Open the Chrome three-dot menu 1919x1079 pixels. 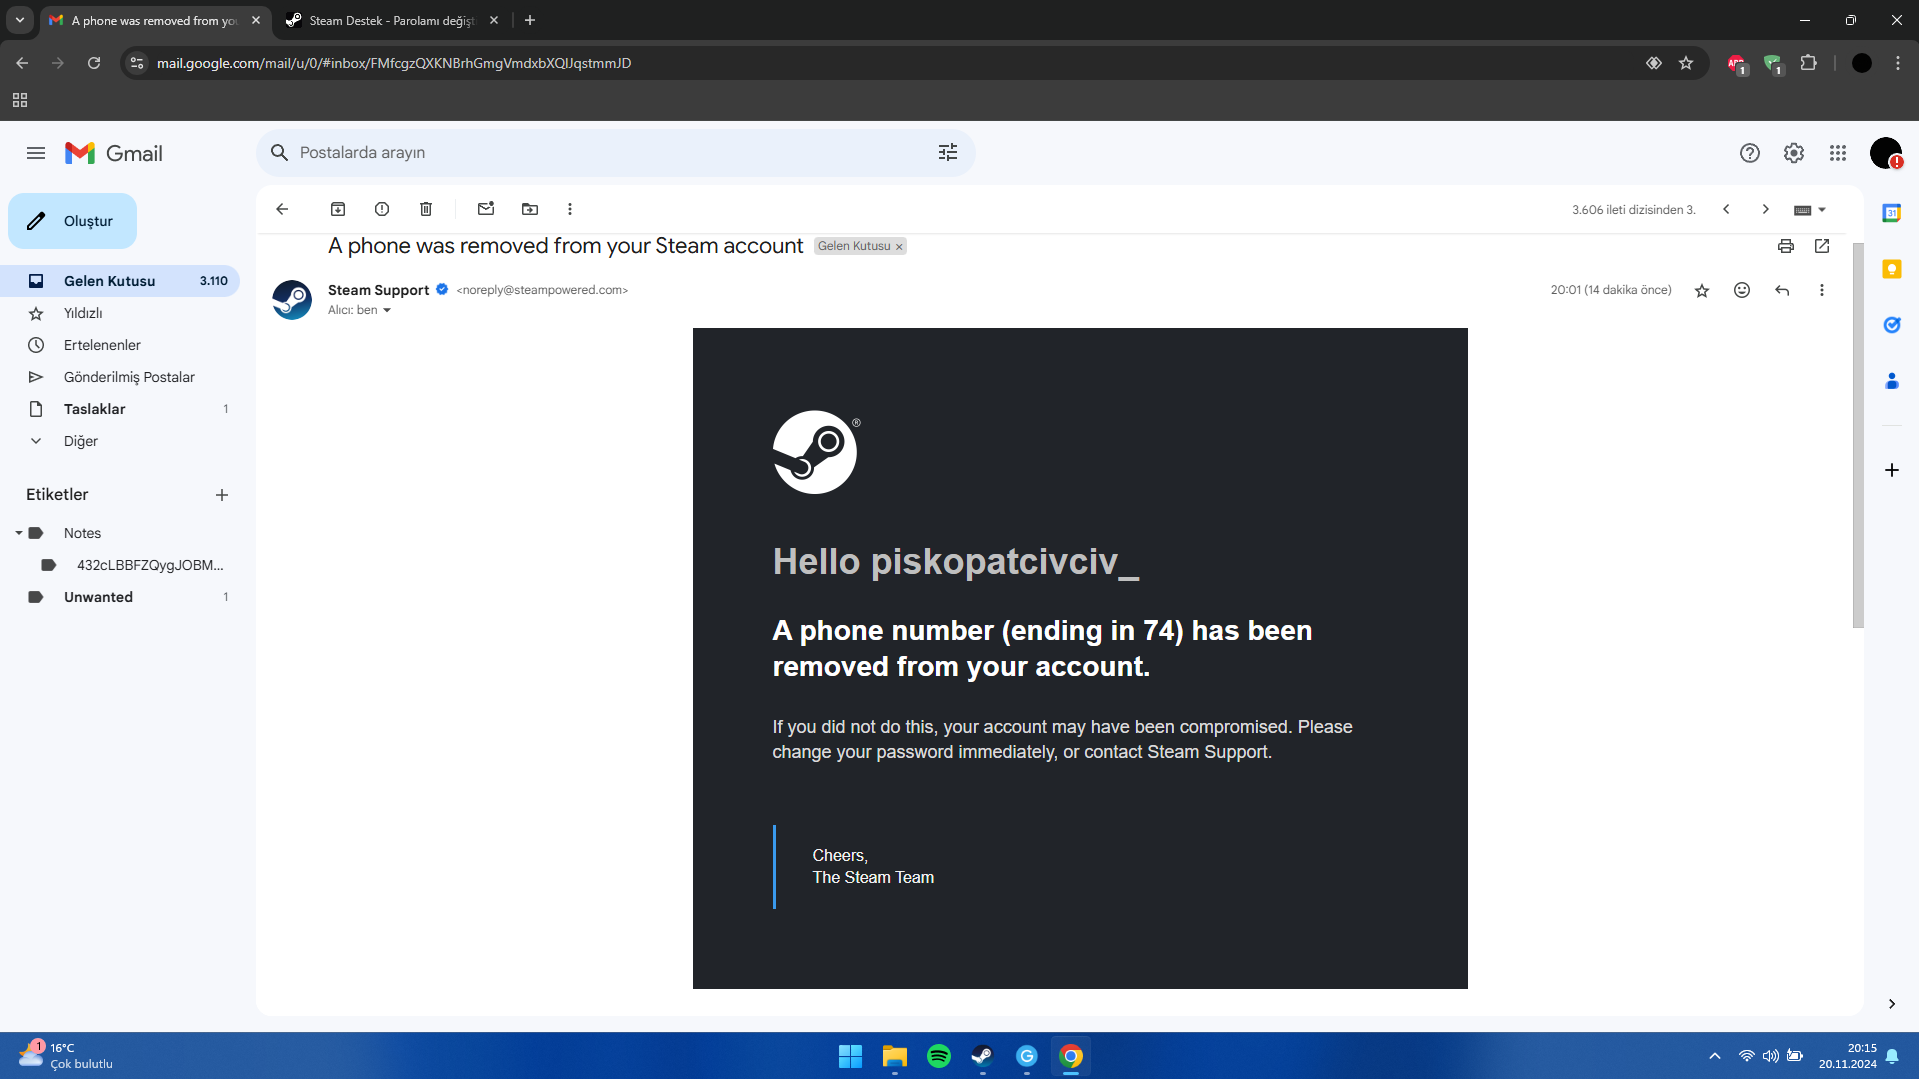1898,63
